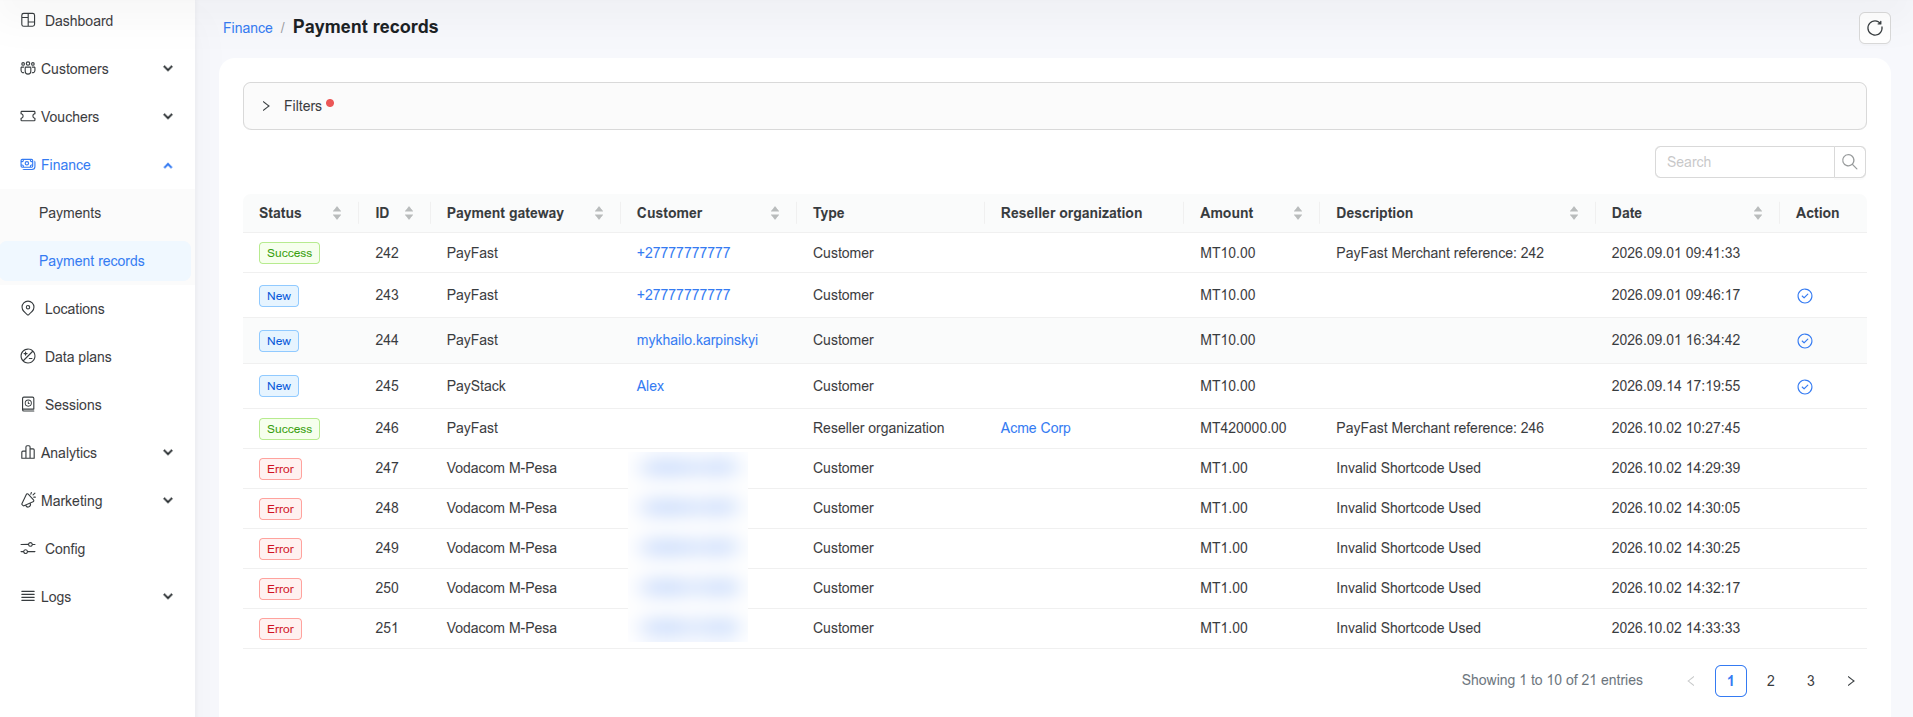This screenshot has height=717, width=1913.
Task: Go to page 3 of entries
Action: [1810, 681]
